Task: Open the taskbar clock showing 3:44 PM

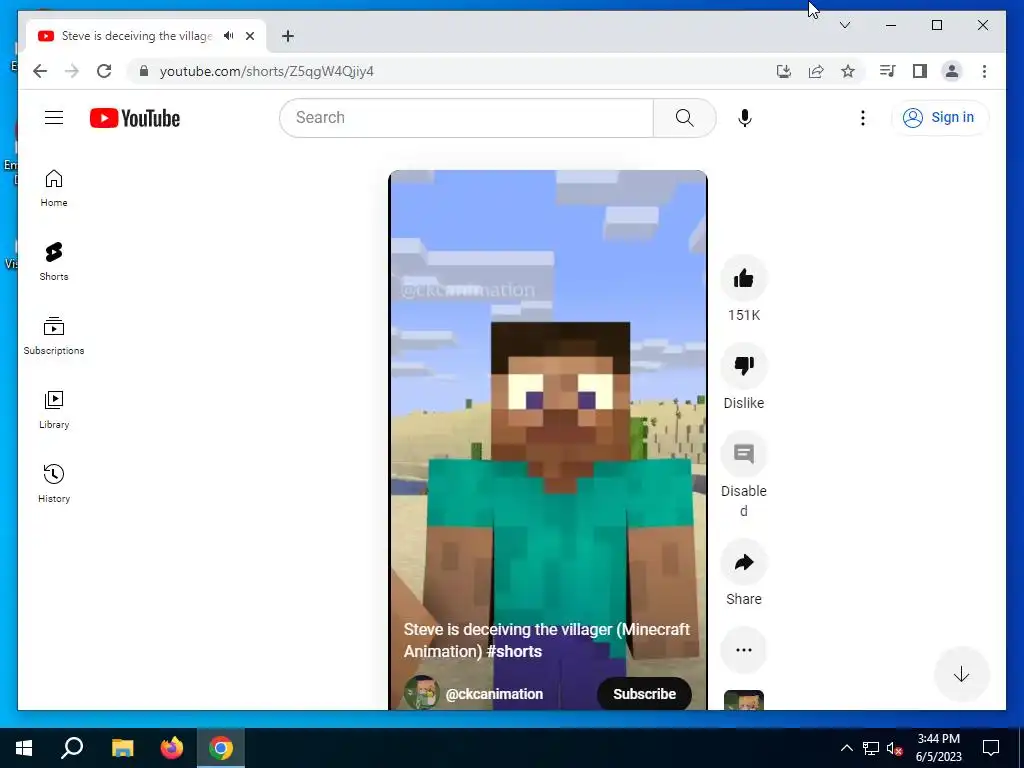Action: click(938, 748)
